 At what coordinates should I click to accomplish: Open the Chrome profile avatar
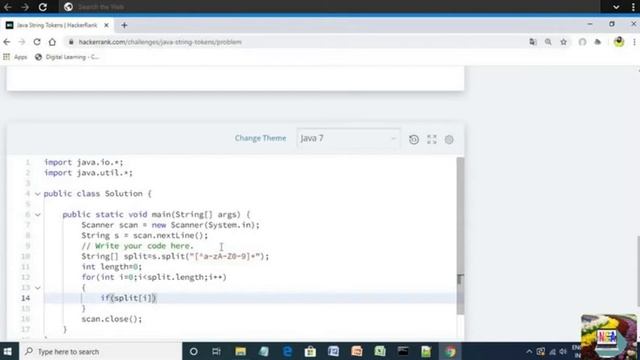coord(619,42)
